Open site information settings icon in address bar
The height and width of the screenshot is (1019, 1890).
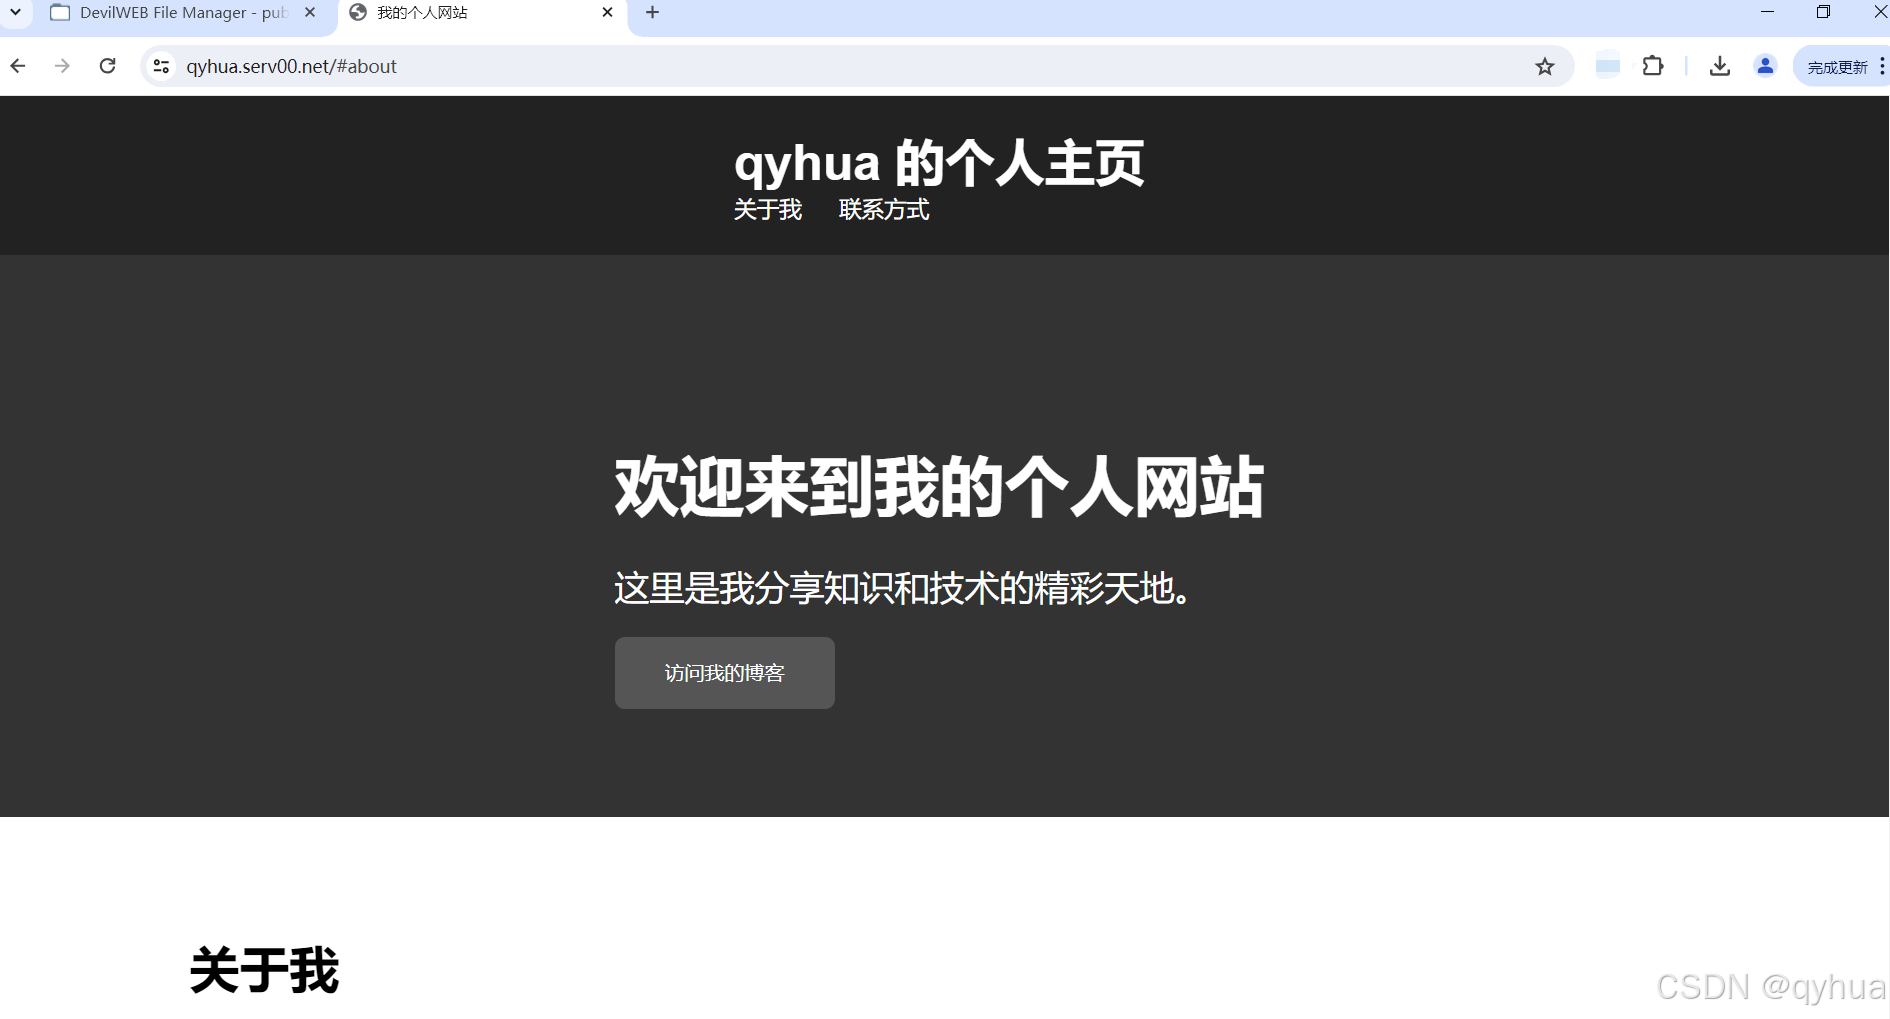click(160, 66)
